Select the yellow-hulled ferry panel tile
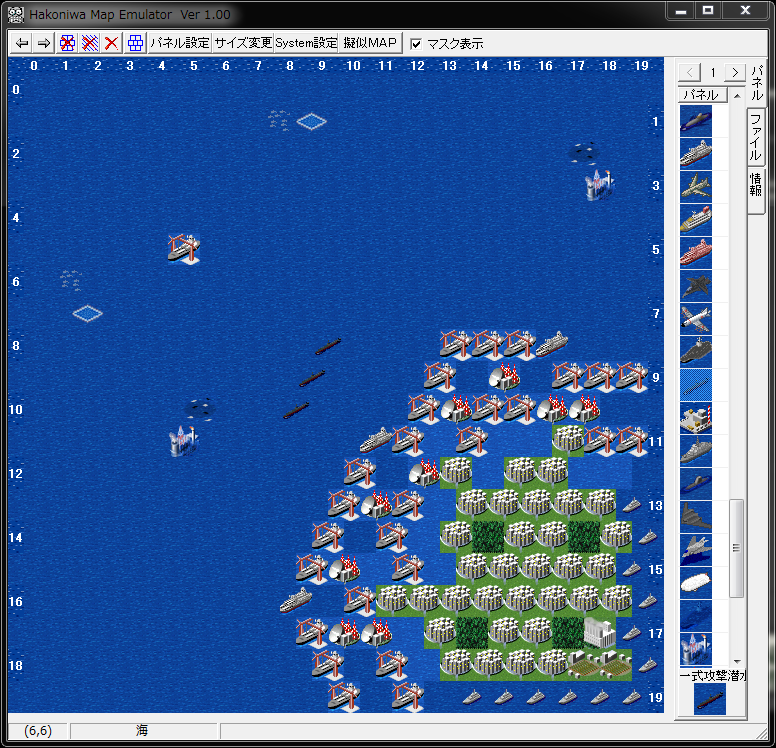The width and height of the screenshot is (776, 748). click(x=696, y=220)
